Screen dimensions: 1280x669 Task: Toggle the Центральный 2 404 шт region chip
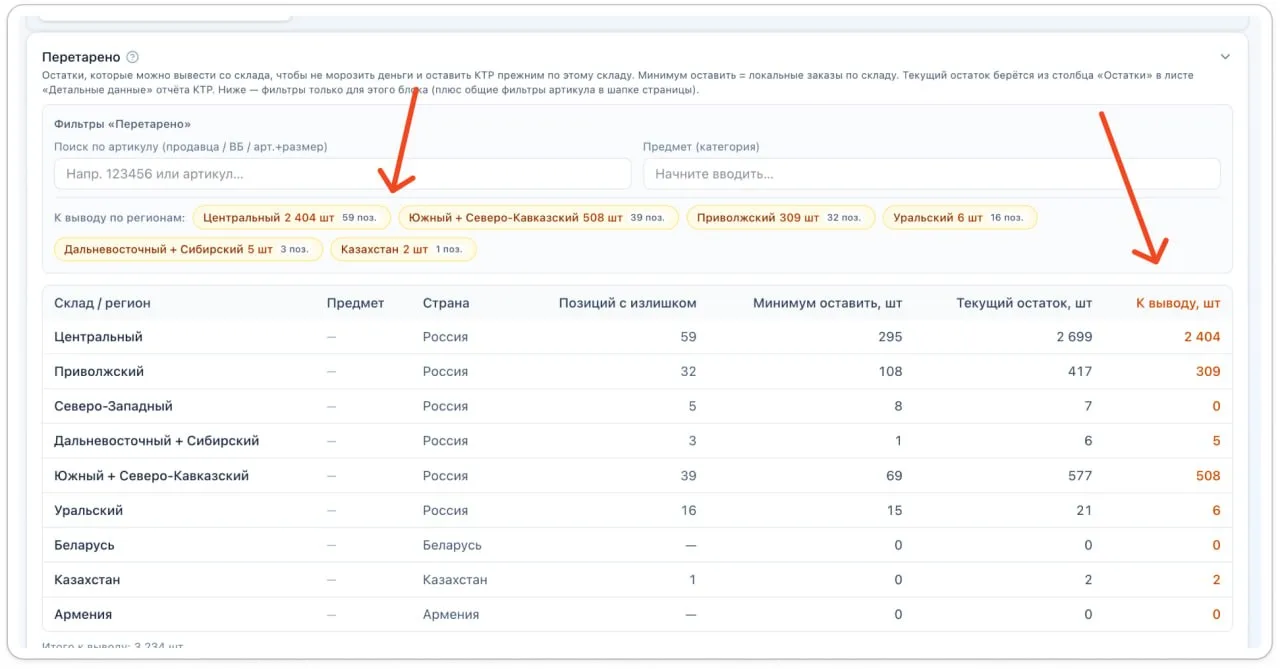291,217
